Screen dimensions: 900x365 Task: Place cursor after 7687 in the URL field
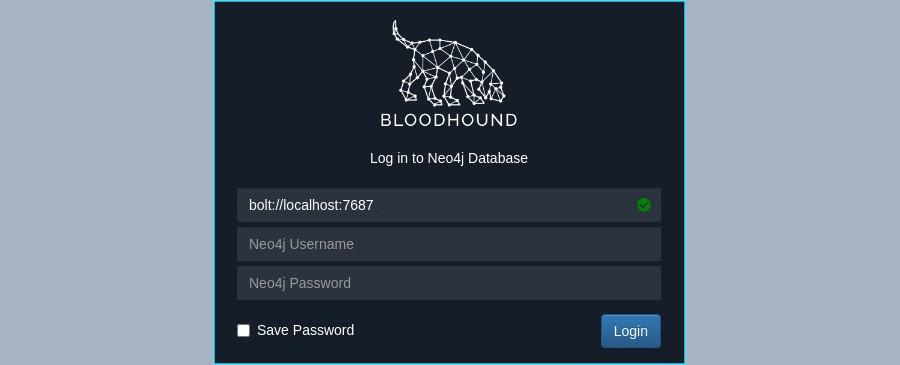point(375,205)
